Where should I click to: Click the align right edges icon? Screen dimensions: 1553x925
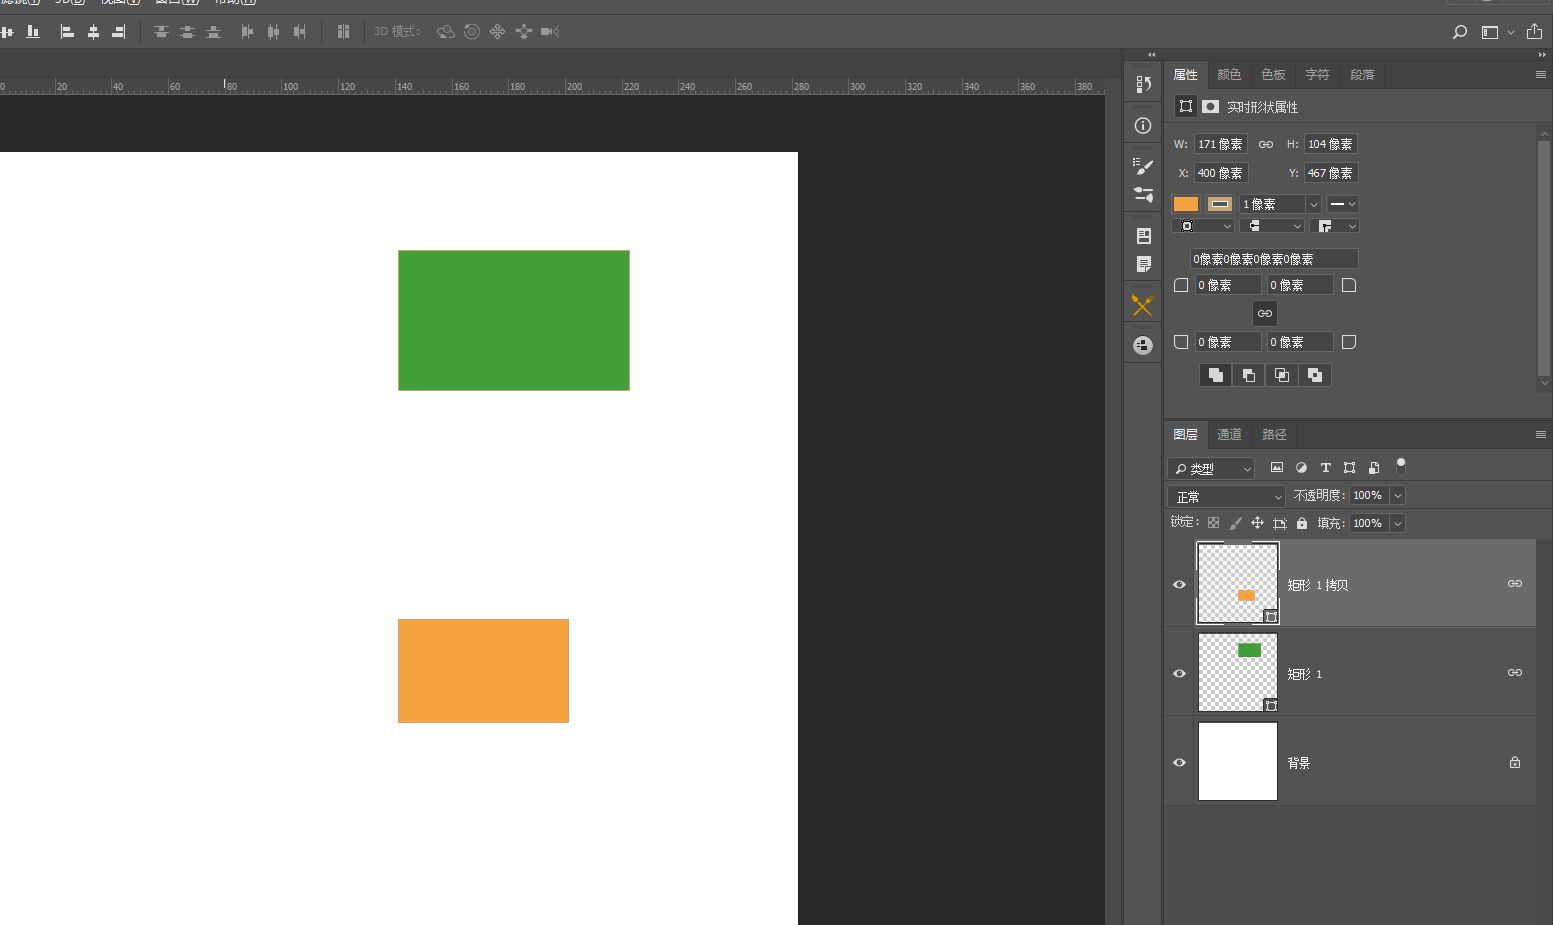coord(119,32)
